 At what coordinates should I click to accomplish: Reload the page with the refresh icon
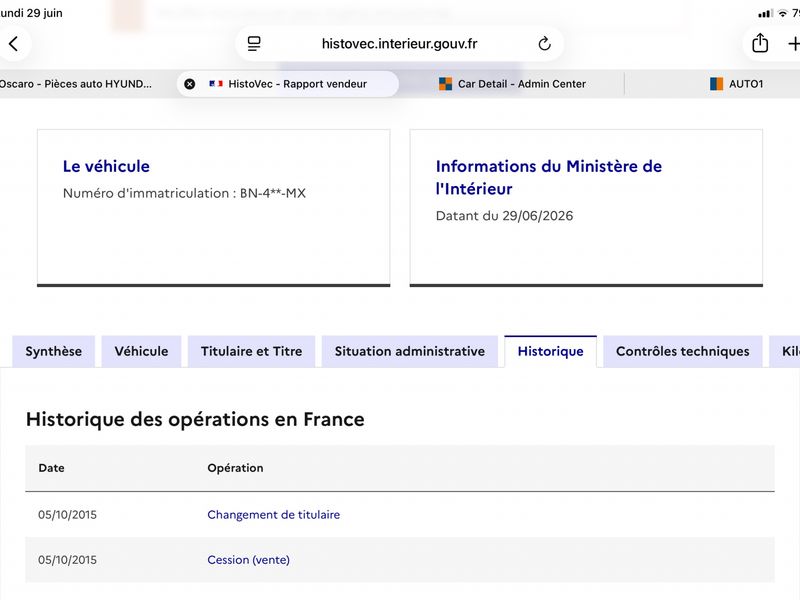[x=544, y=44]
